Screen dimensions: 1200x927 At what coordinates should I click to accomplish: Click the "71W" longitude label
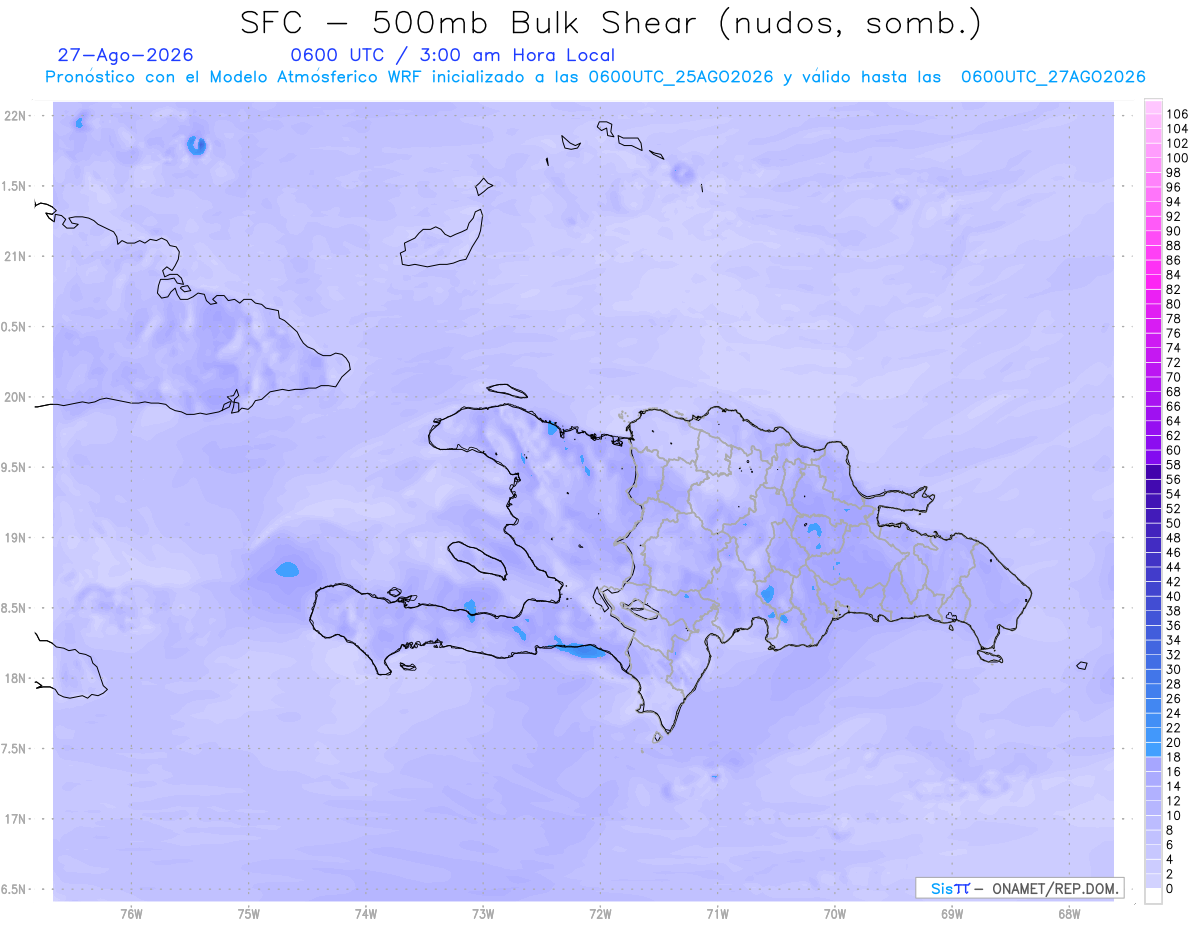(717, 913)
